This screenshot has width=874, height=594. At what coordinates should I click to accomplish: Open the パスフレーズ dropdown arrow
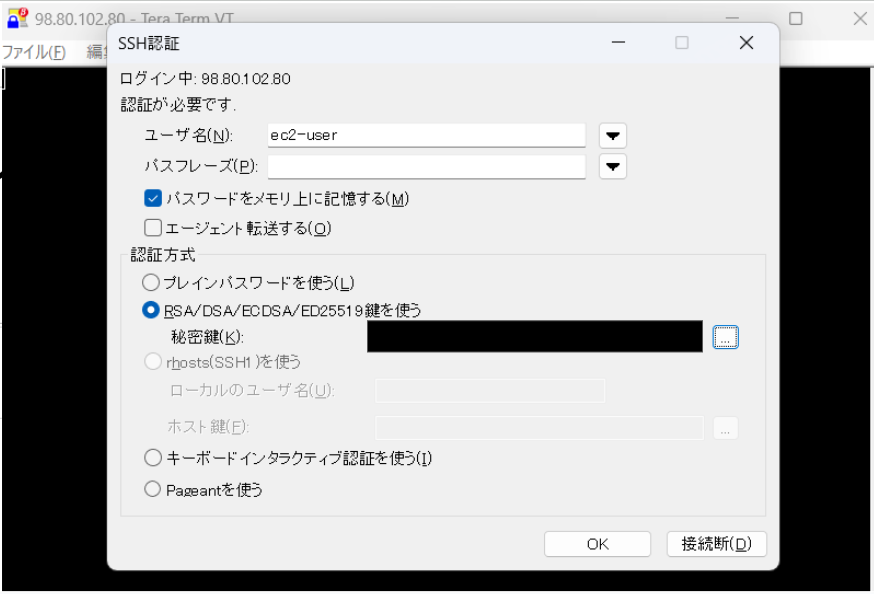613,167
